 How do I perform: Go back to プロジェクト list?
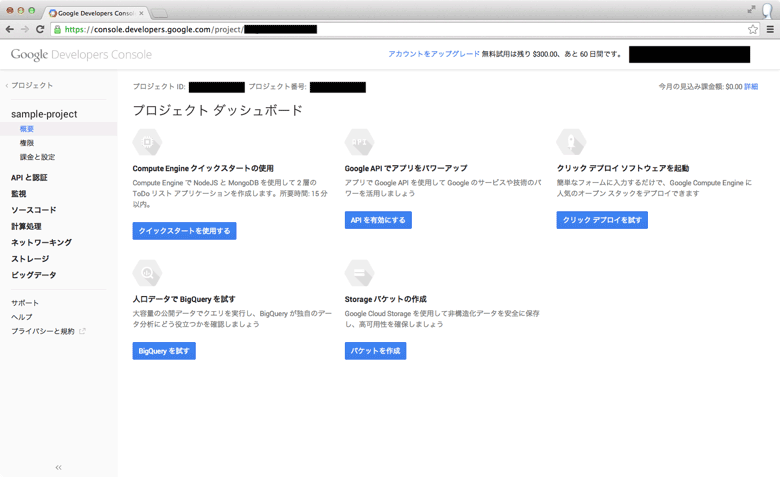(x=29, y=86)
